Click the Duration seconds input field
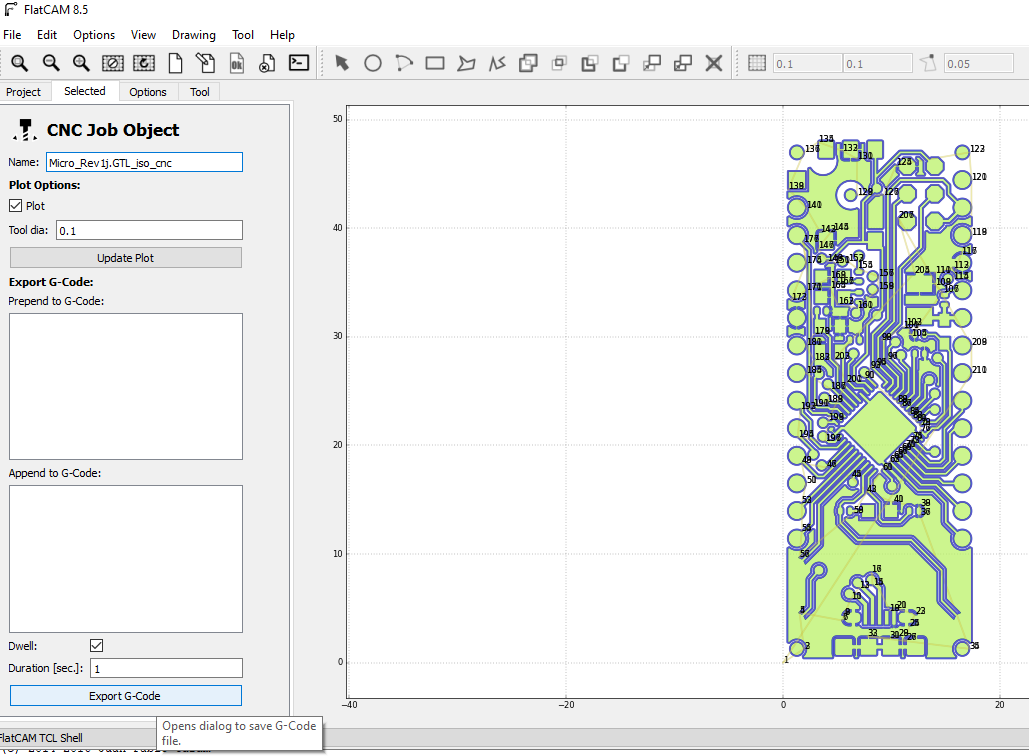 click(x=167, y=668)
